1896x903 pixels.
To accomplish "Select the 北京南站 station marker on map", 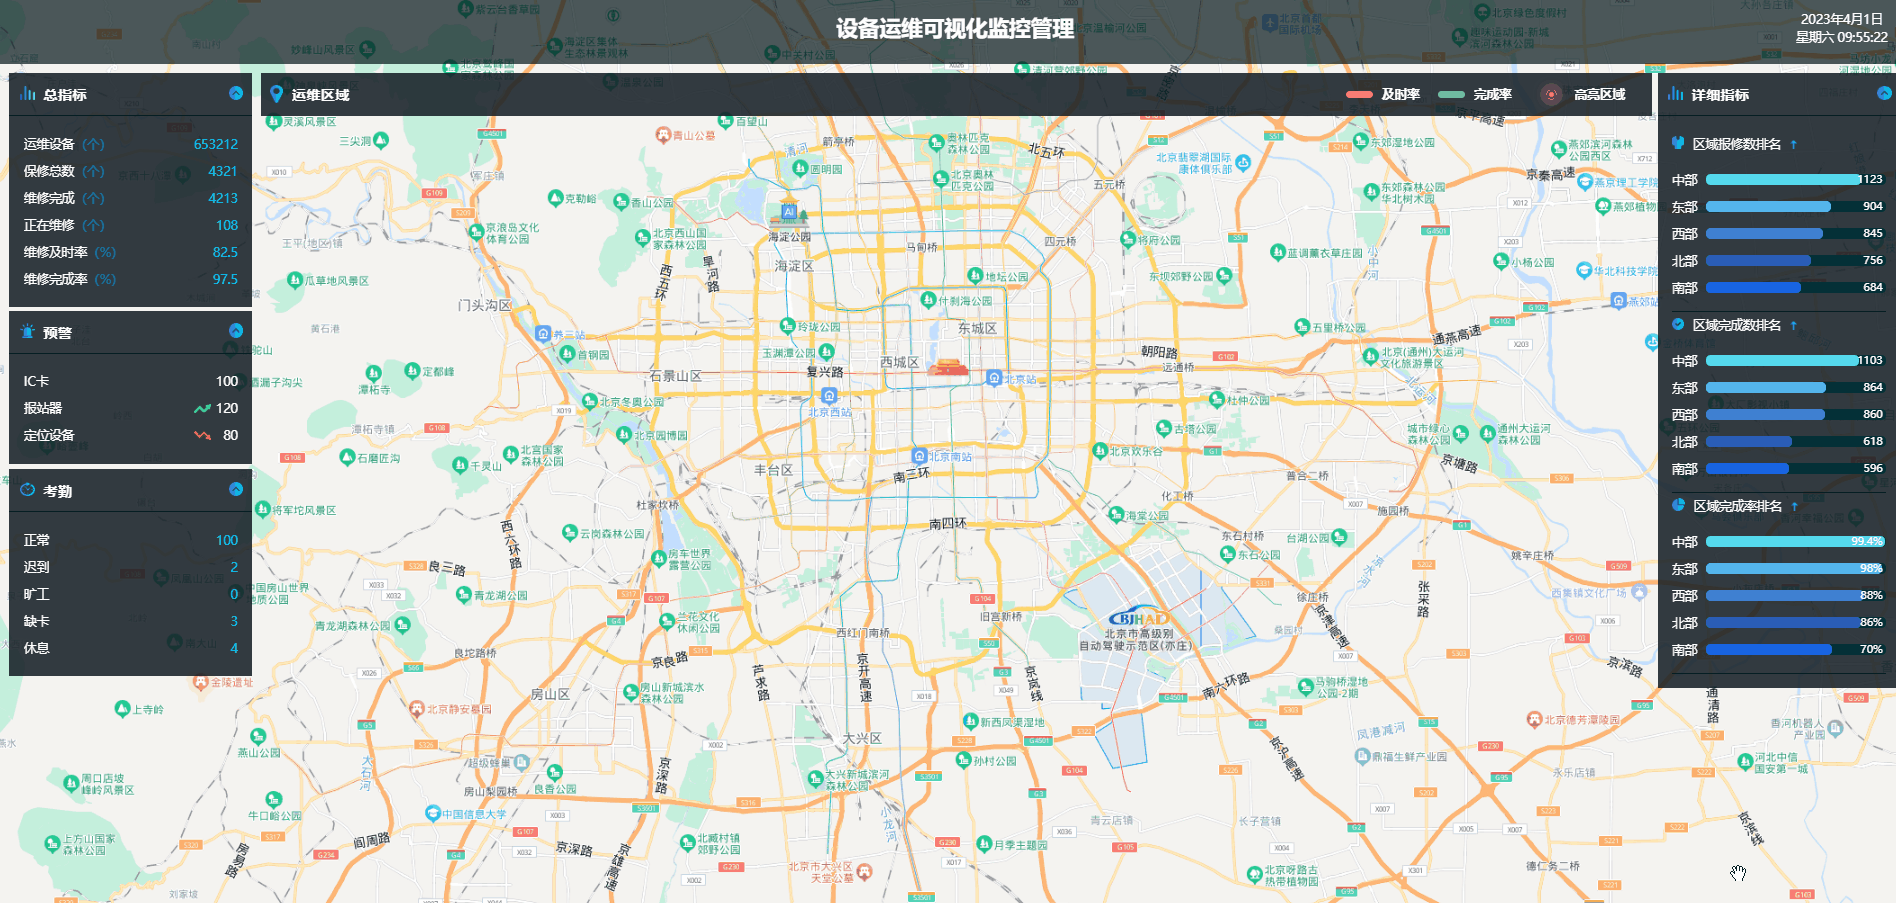I will [919, 456].
